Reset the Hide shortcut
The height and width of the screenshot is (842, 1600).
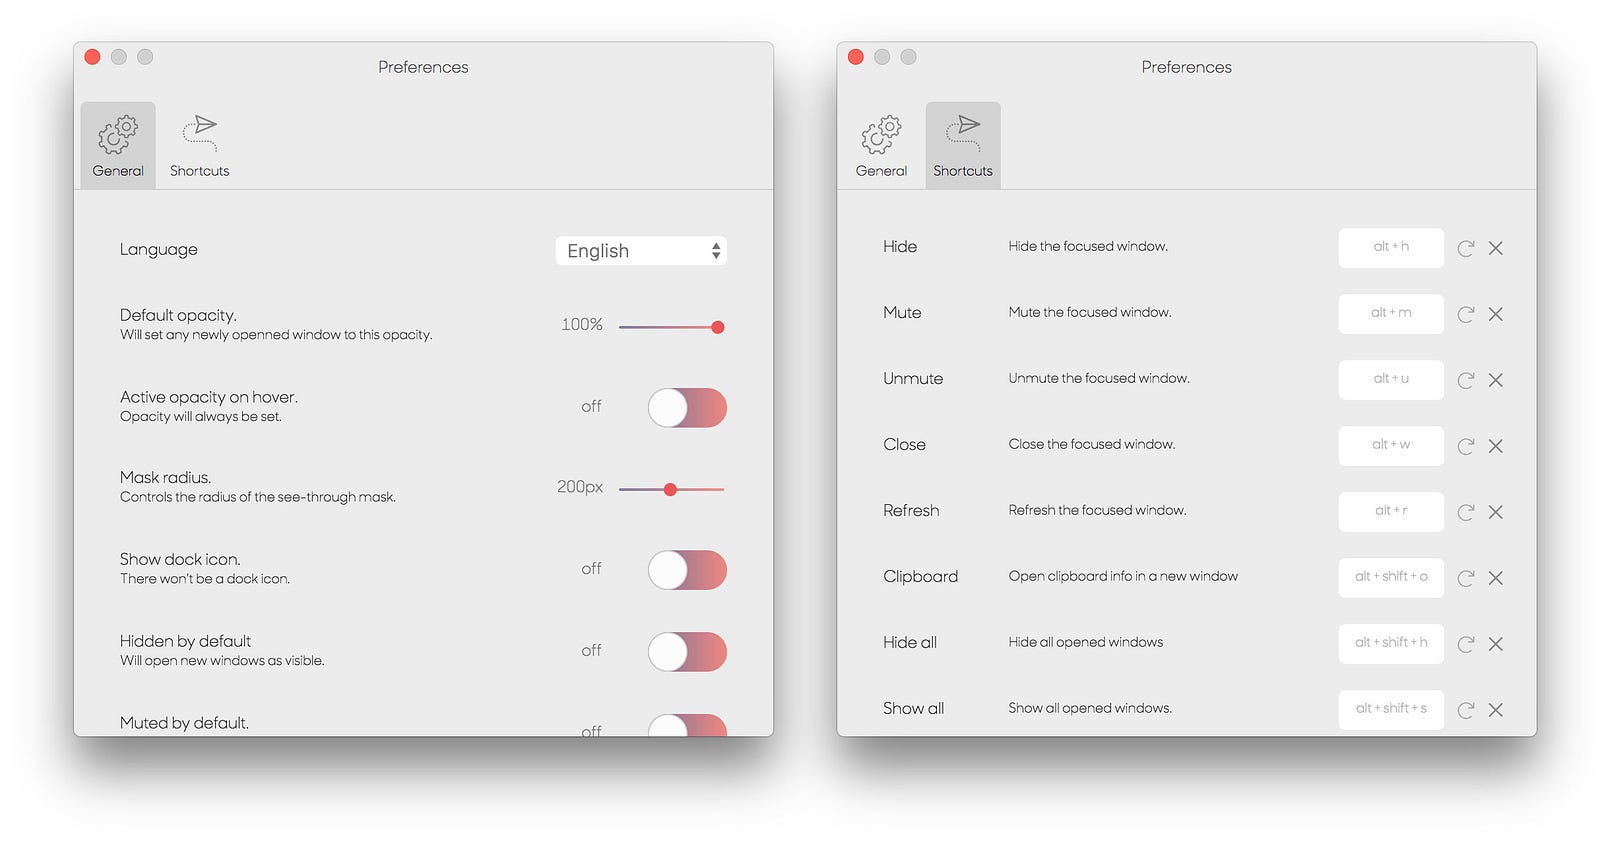1466,248
